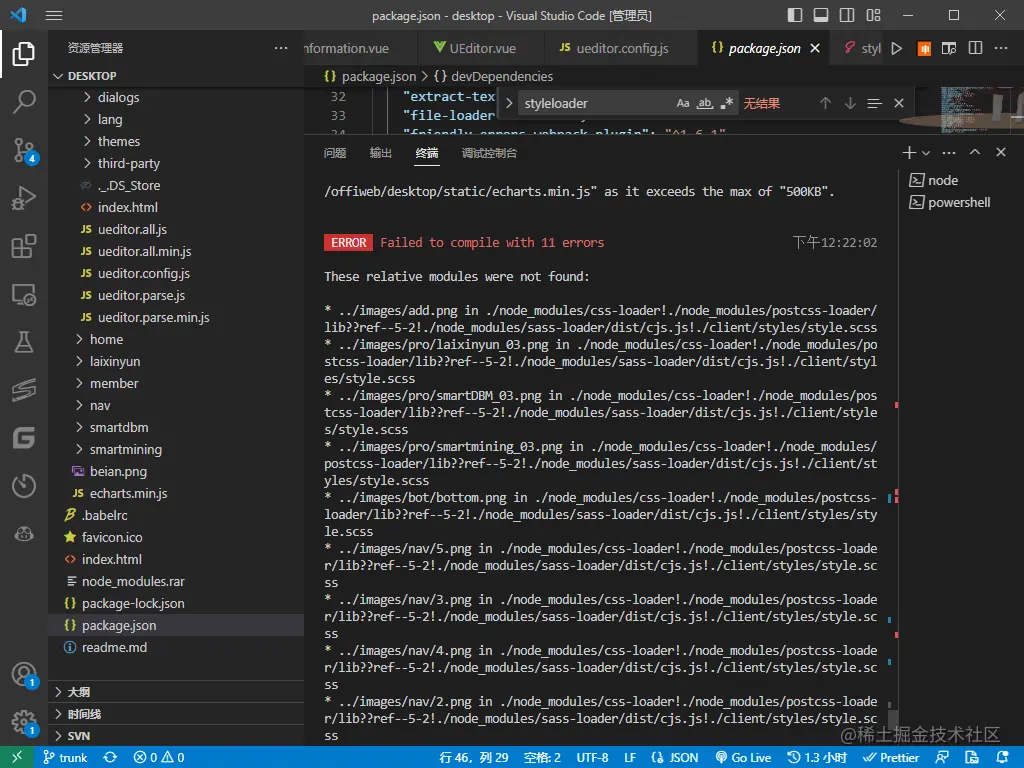Screen dimensions: 1024x768
Task: Toggle Match Whole Word in find widget
Action: click(705, 103)
